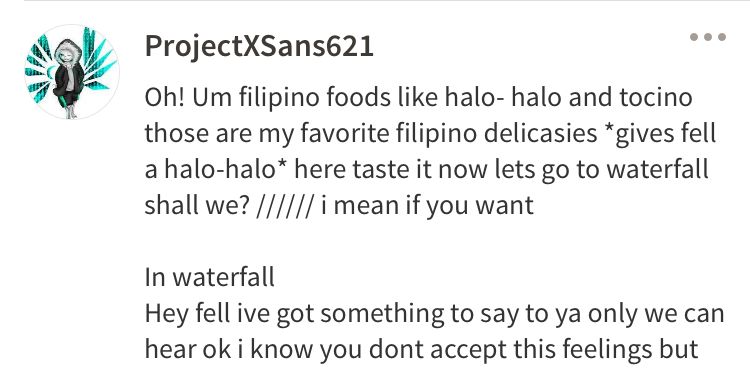Click the "Hey fell ive got something" line
This screenshot has width=750, height=380.
[x=434, y=314]
